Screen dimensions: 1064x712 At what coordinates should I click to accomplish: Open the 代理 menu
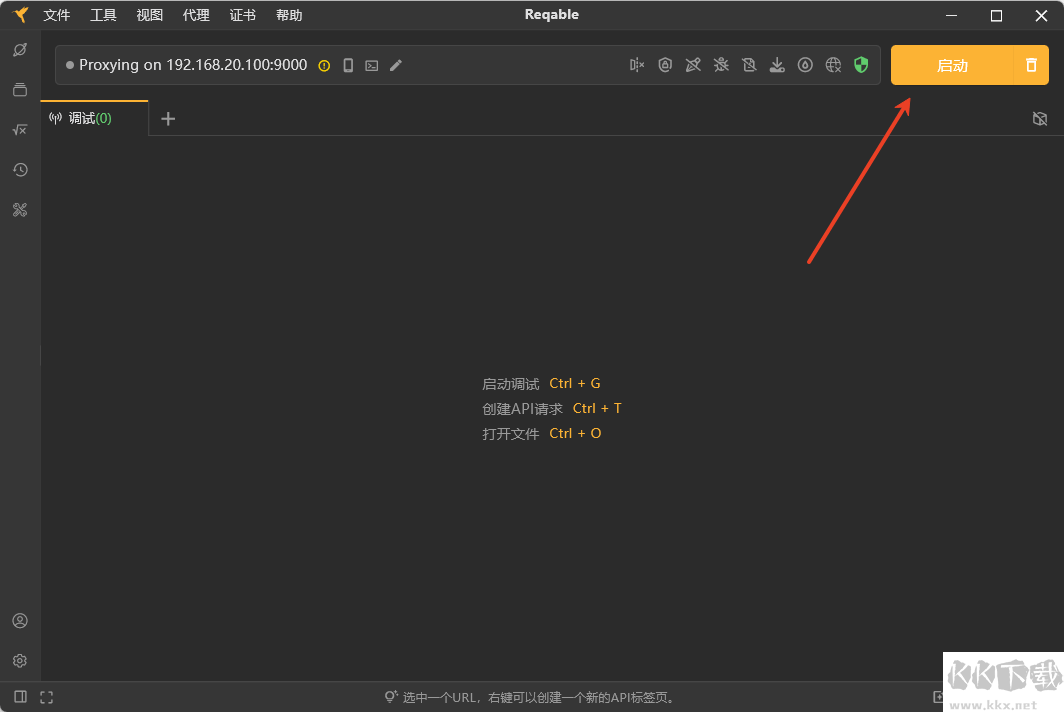[x=196, y=15]
